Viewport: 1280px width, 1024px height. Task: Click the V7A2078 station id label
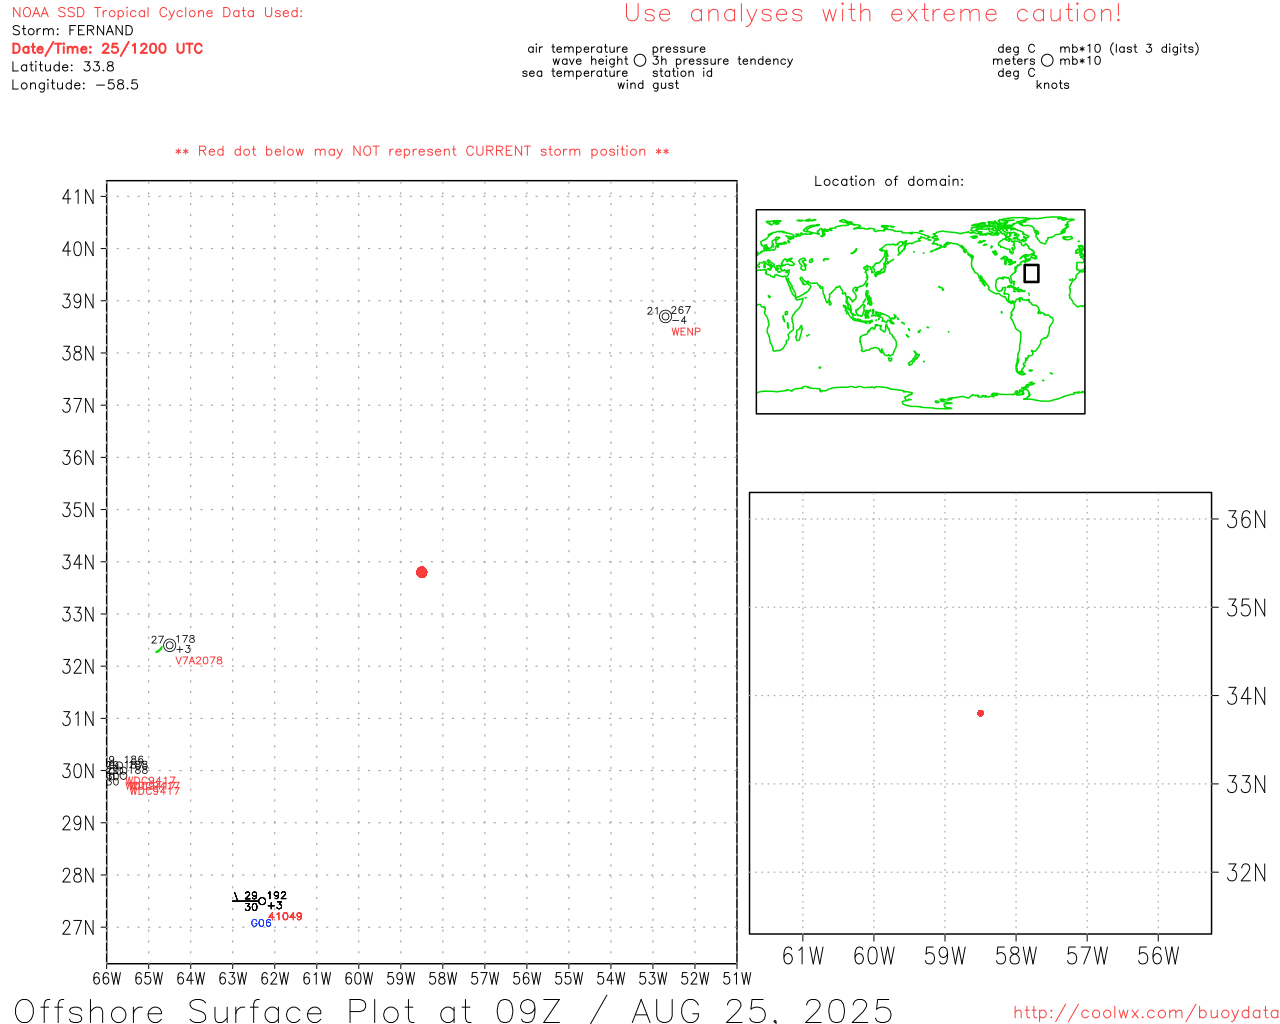199,661
